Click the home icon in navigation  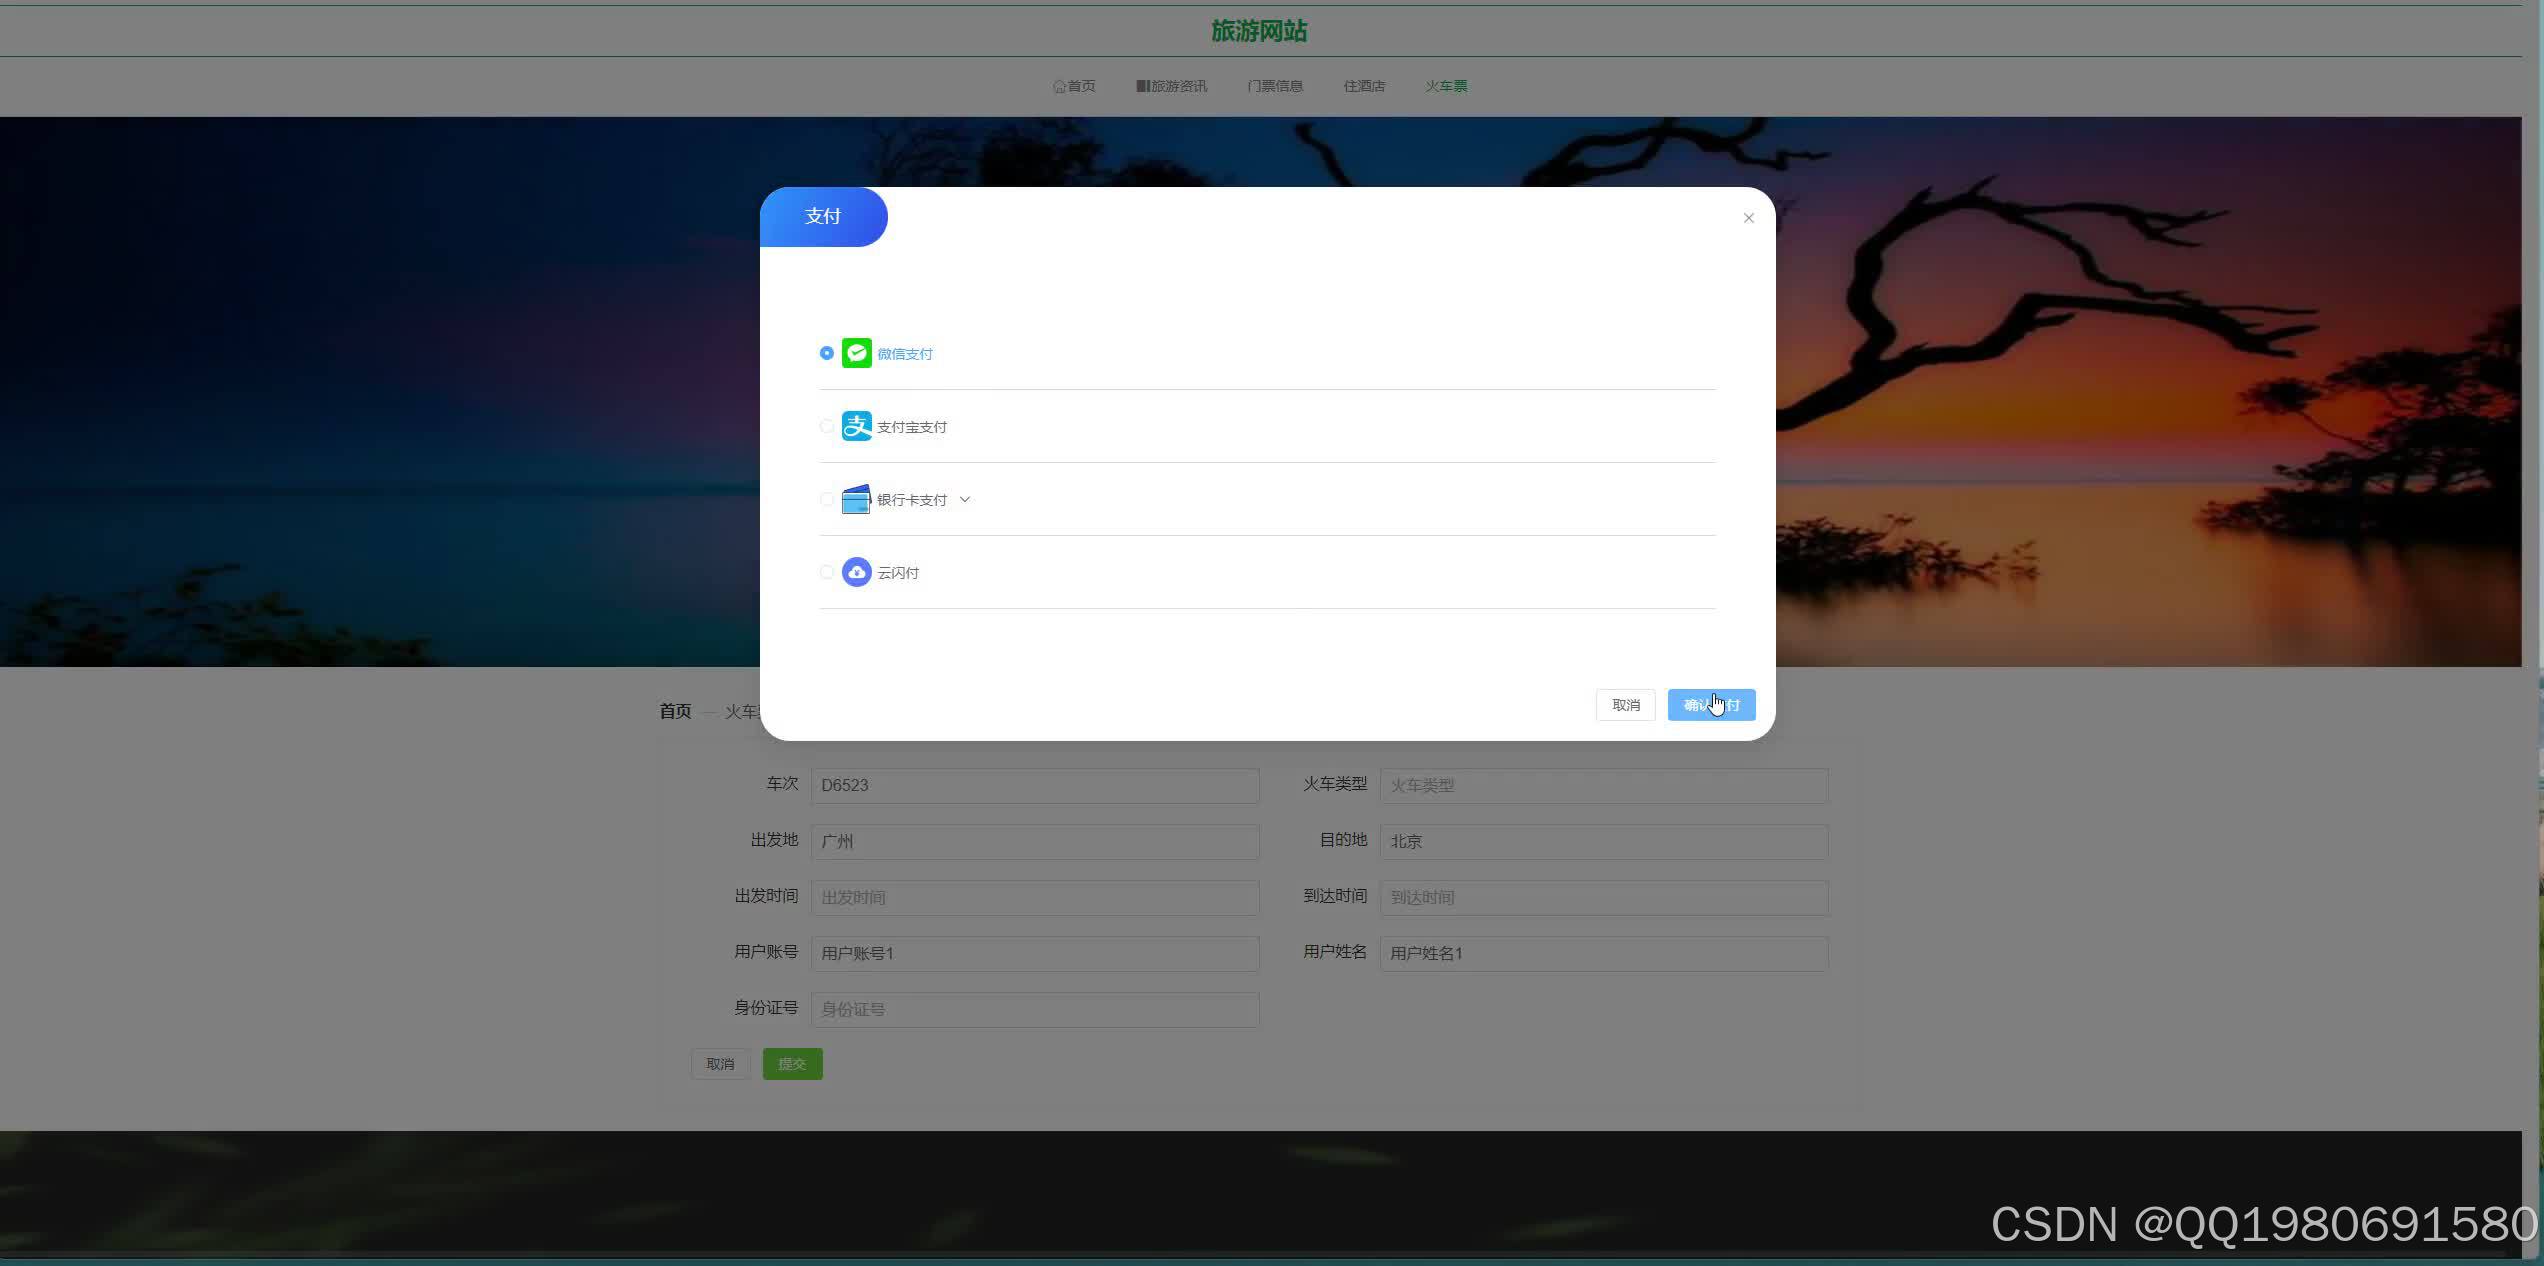coord(1059,87)
